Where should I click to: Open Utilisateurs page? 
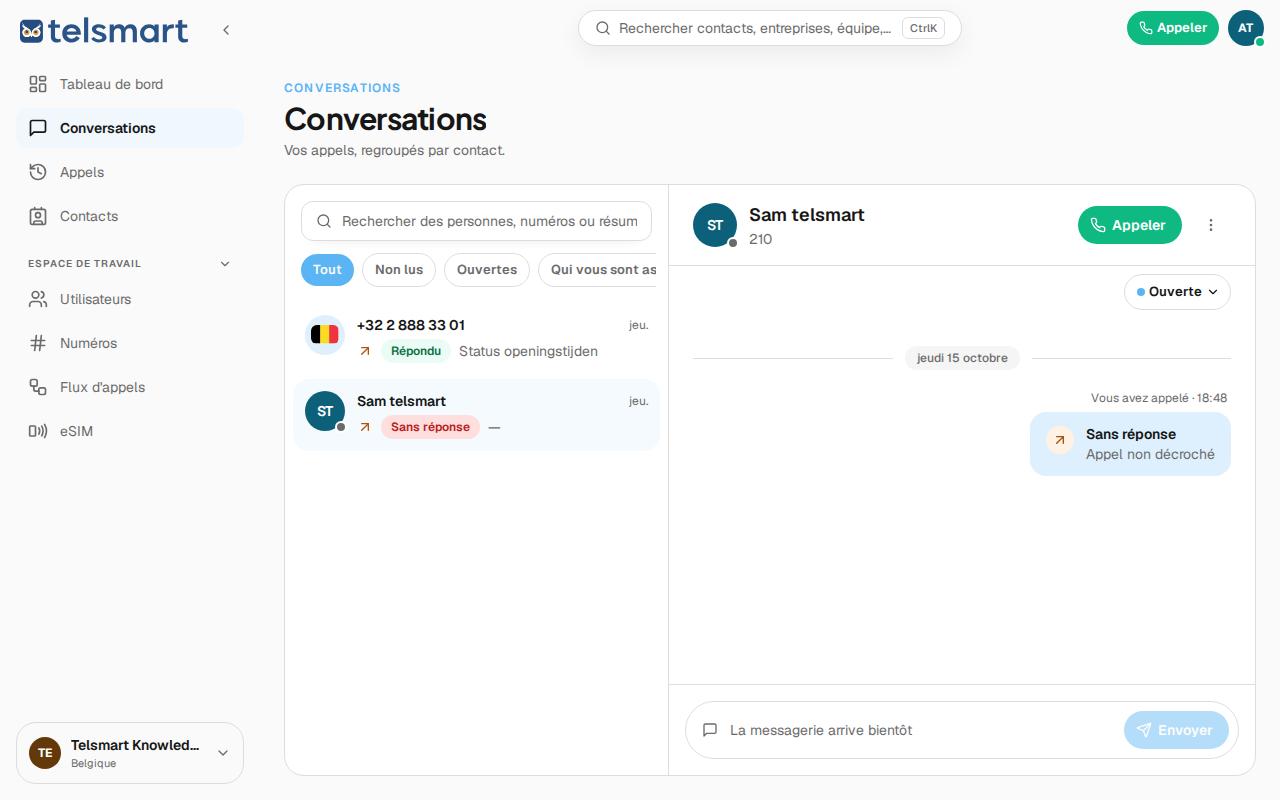pyautogui.click(x=130, y=299)
